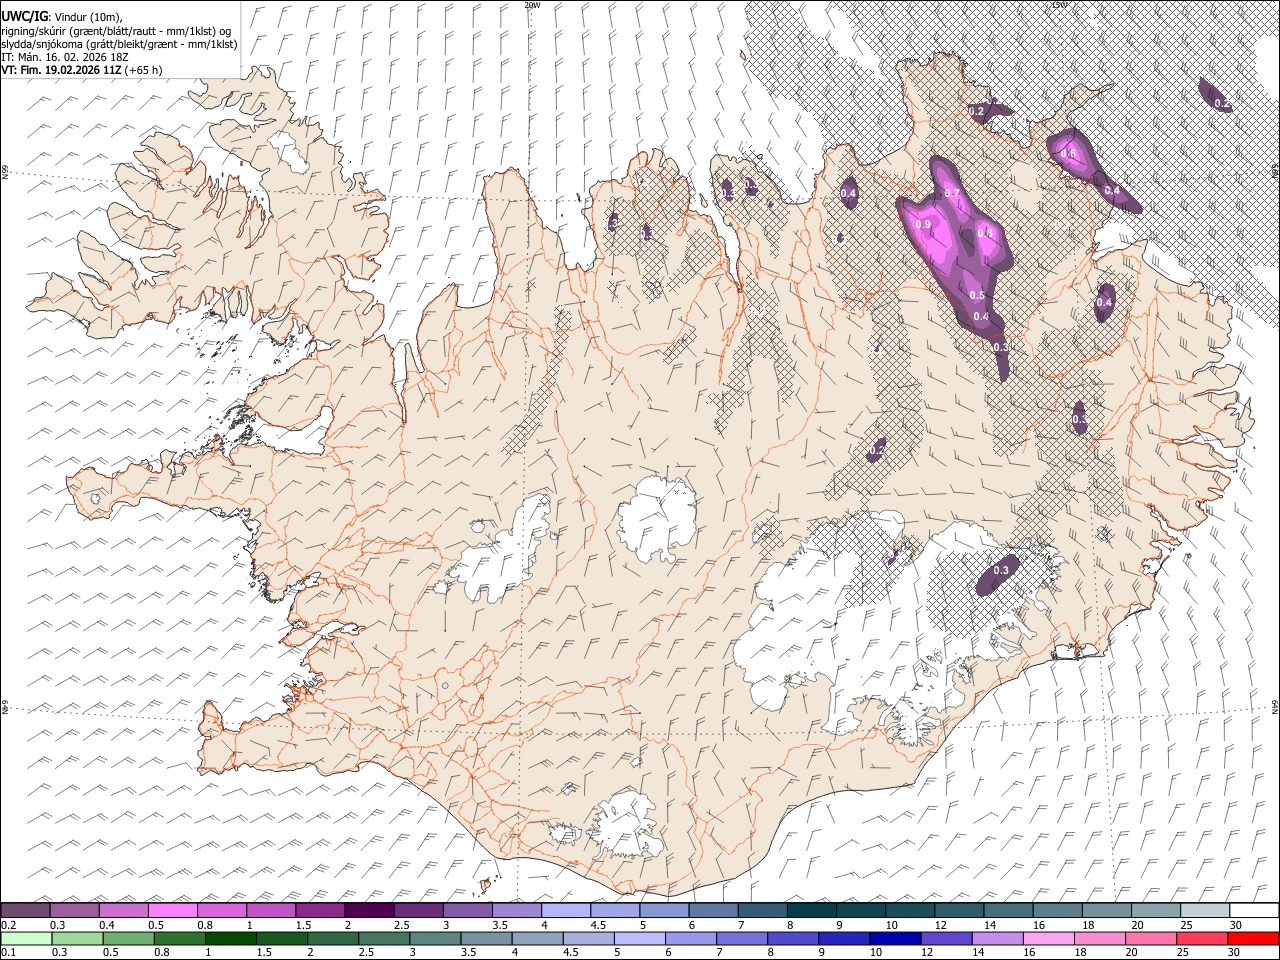
Task: Click the '0.1' number in the rain legend row
Action: [x=9, y=953]
